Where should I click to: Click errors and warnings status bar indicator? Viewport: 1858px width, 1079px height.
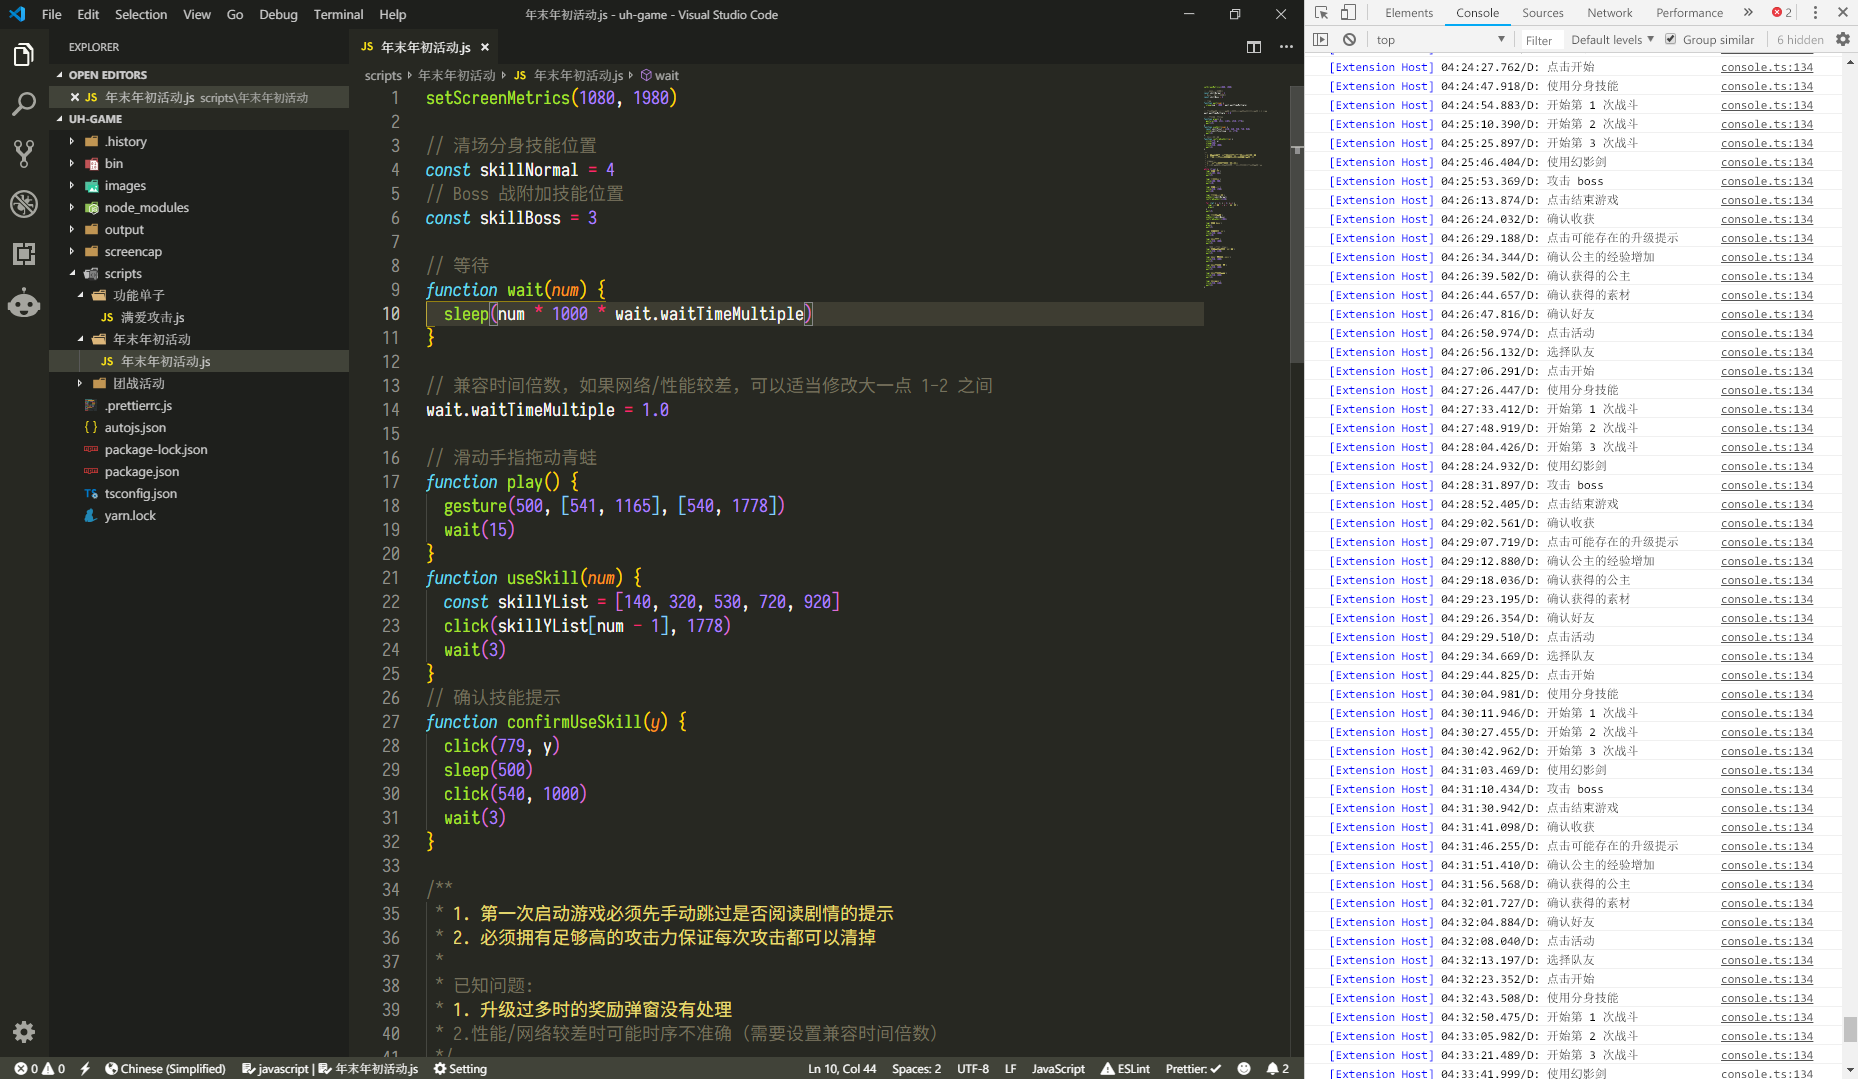(40, 1068)
